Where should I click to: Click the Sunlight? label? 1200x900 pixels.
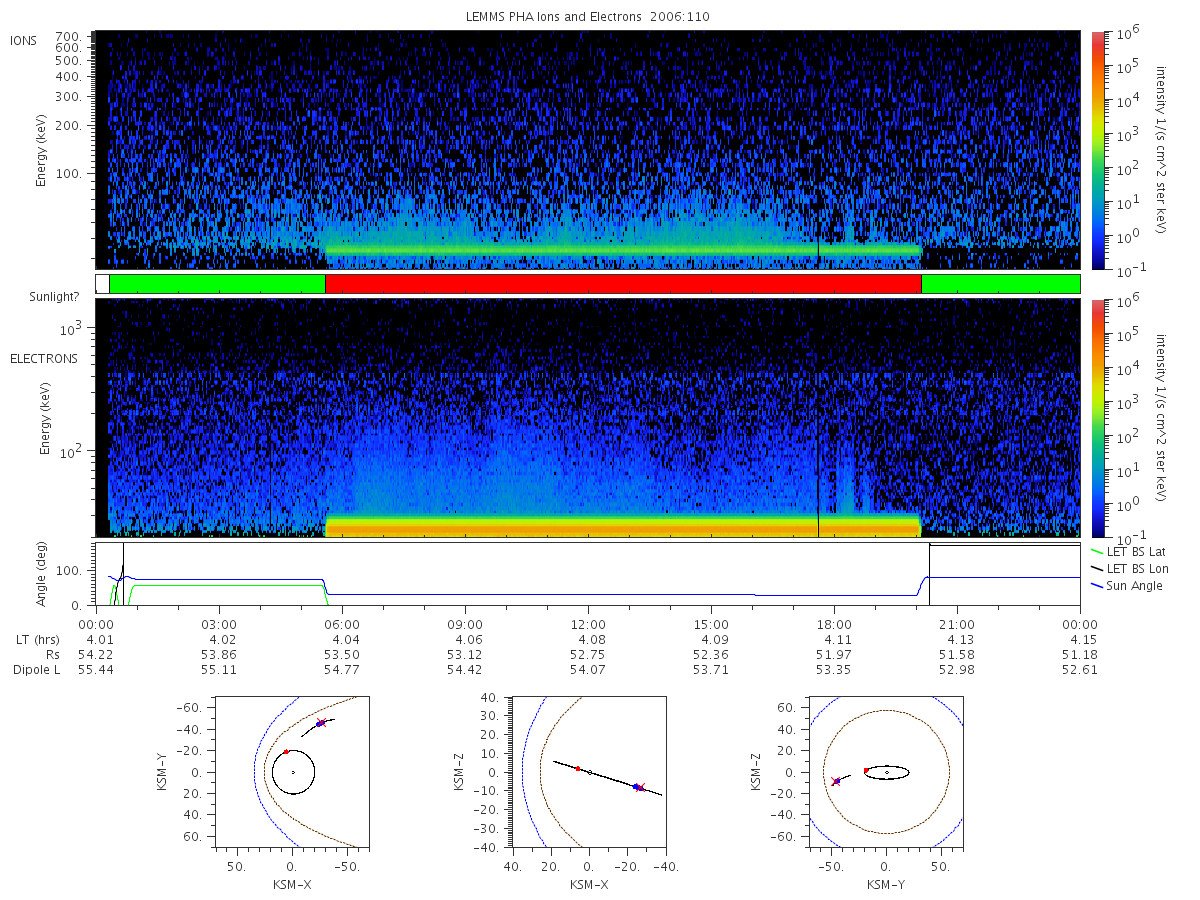[38, 297]
